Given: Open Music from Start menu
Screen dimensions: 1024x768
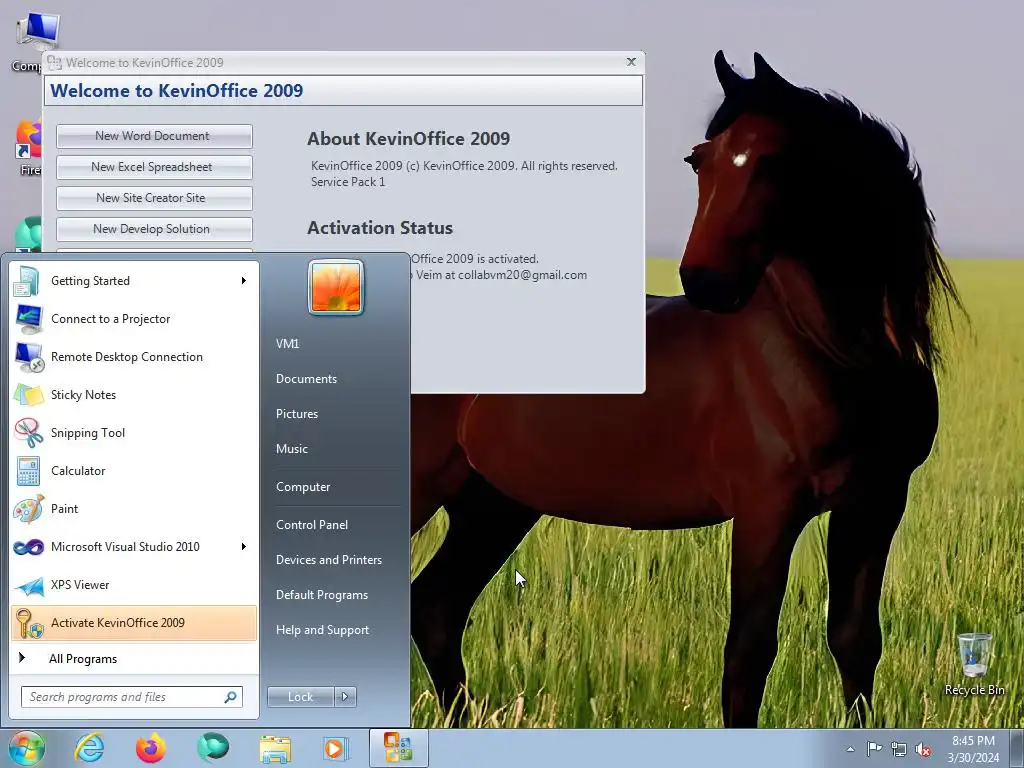Looking at the screenshot, I should point(291,449).
